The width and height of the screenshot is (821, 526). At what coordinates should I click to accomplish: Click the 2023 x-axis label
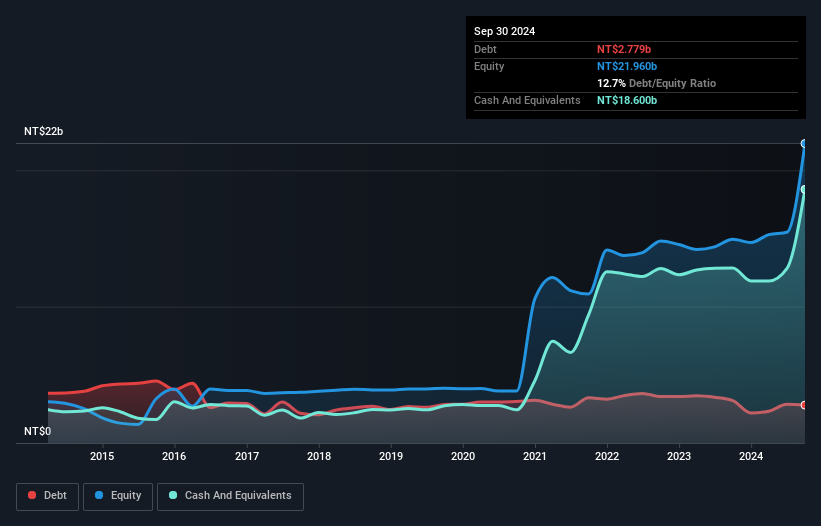click(679, 456)
